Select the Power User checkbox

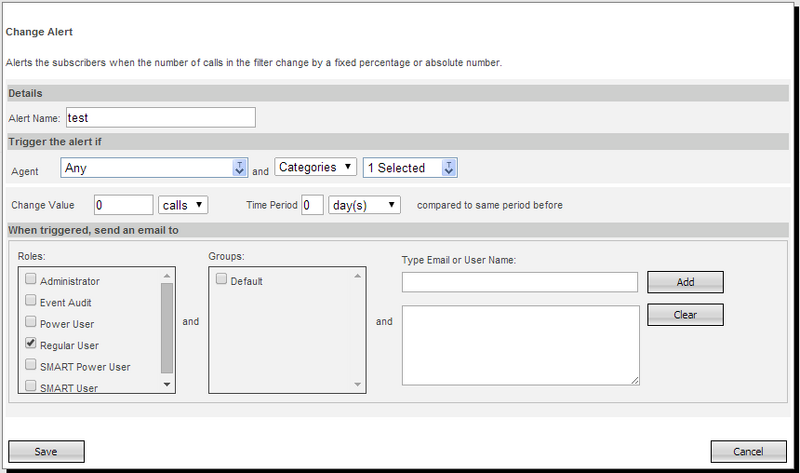tap(31, 322)
